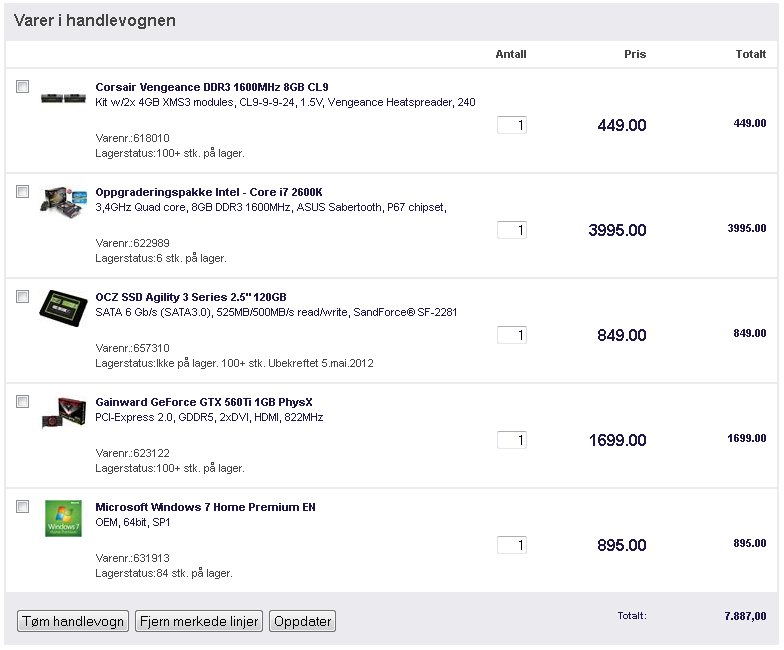Click Varenr.:622989 text
Image resolution: width=784 pixels, height=650 pixels.
(132, 243)
